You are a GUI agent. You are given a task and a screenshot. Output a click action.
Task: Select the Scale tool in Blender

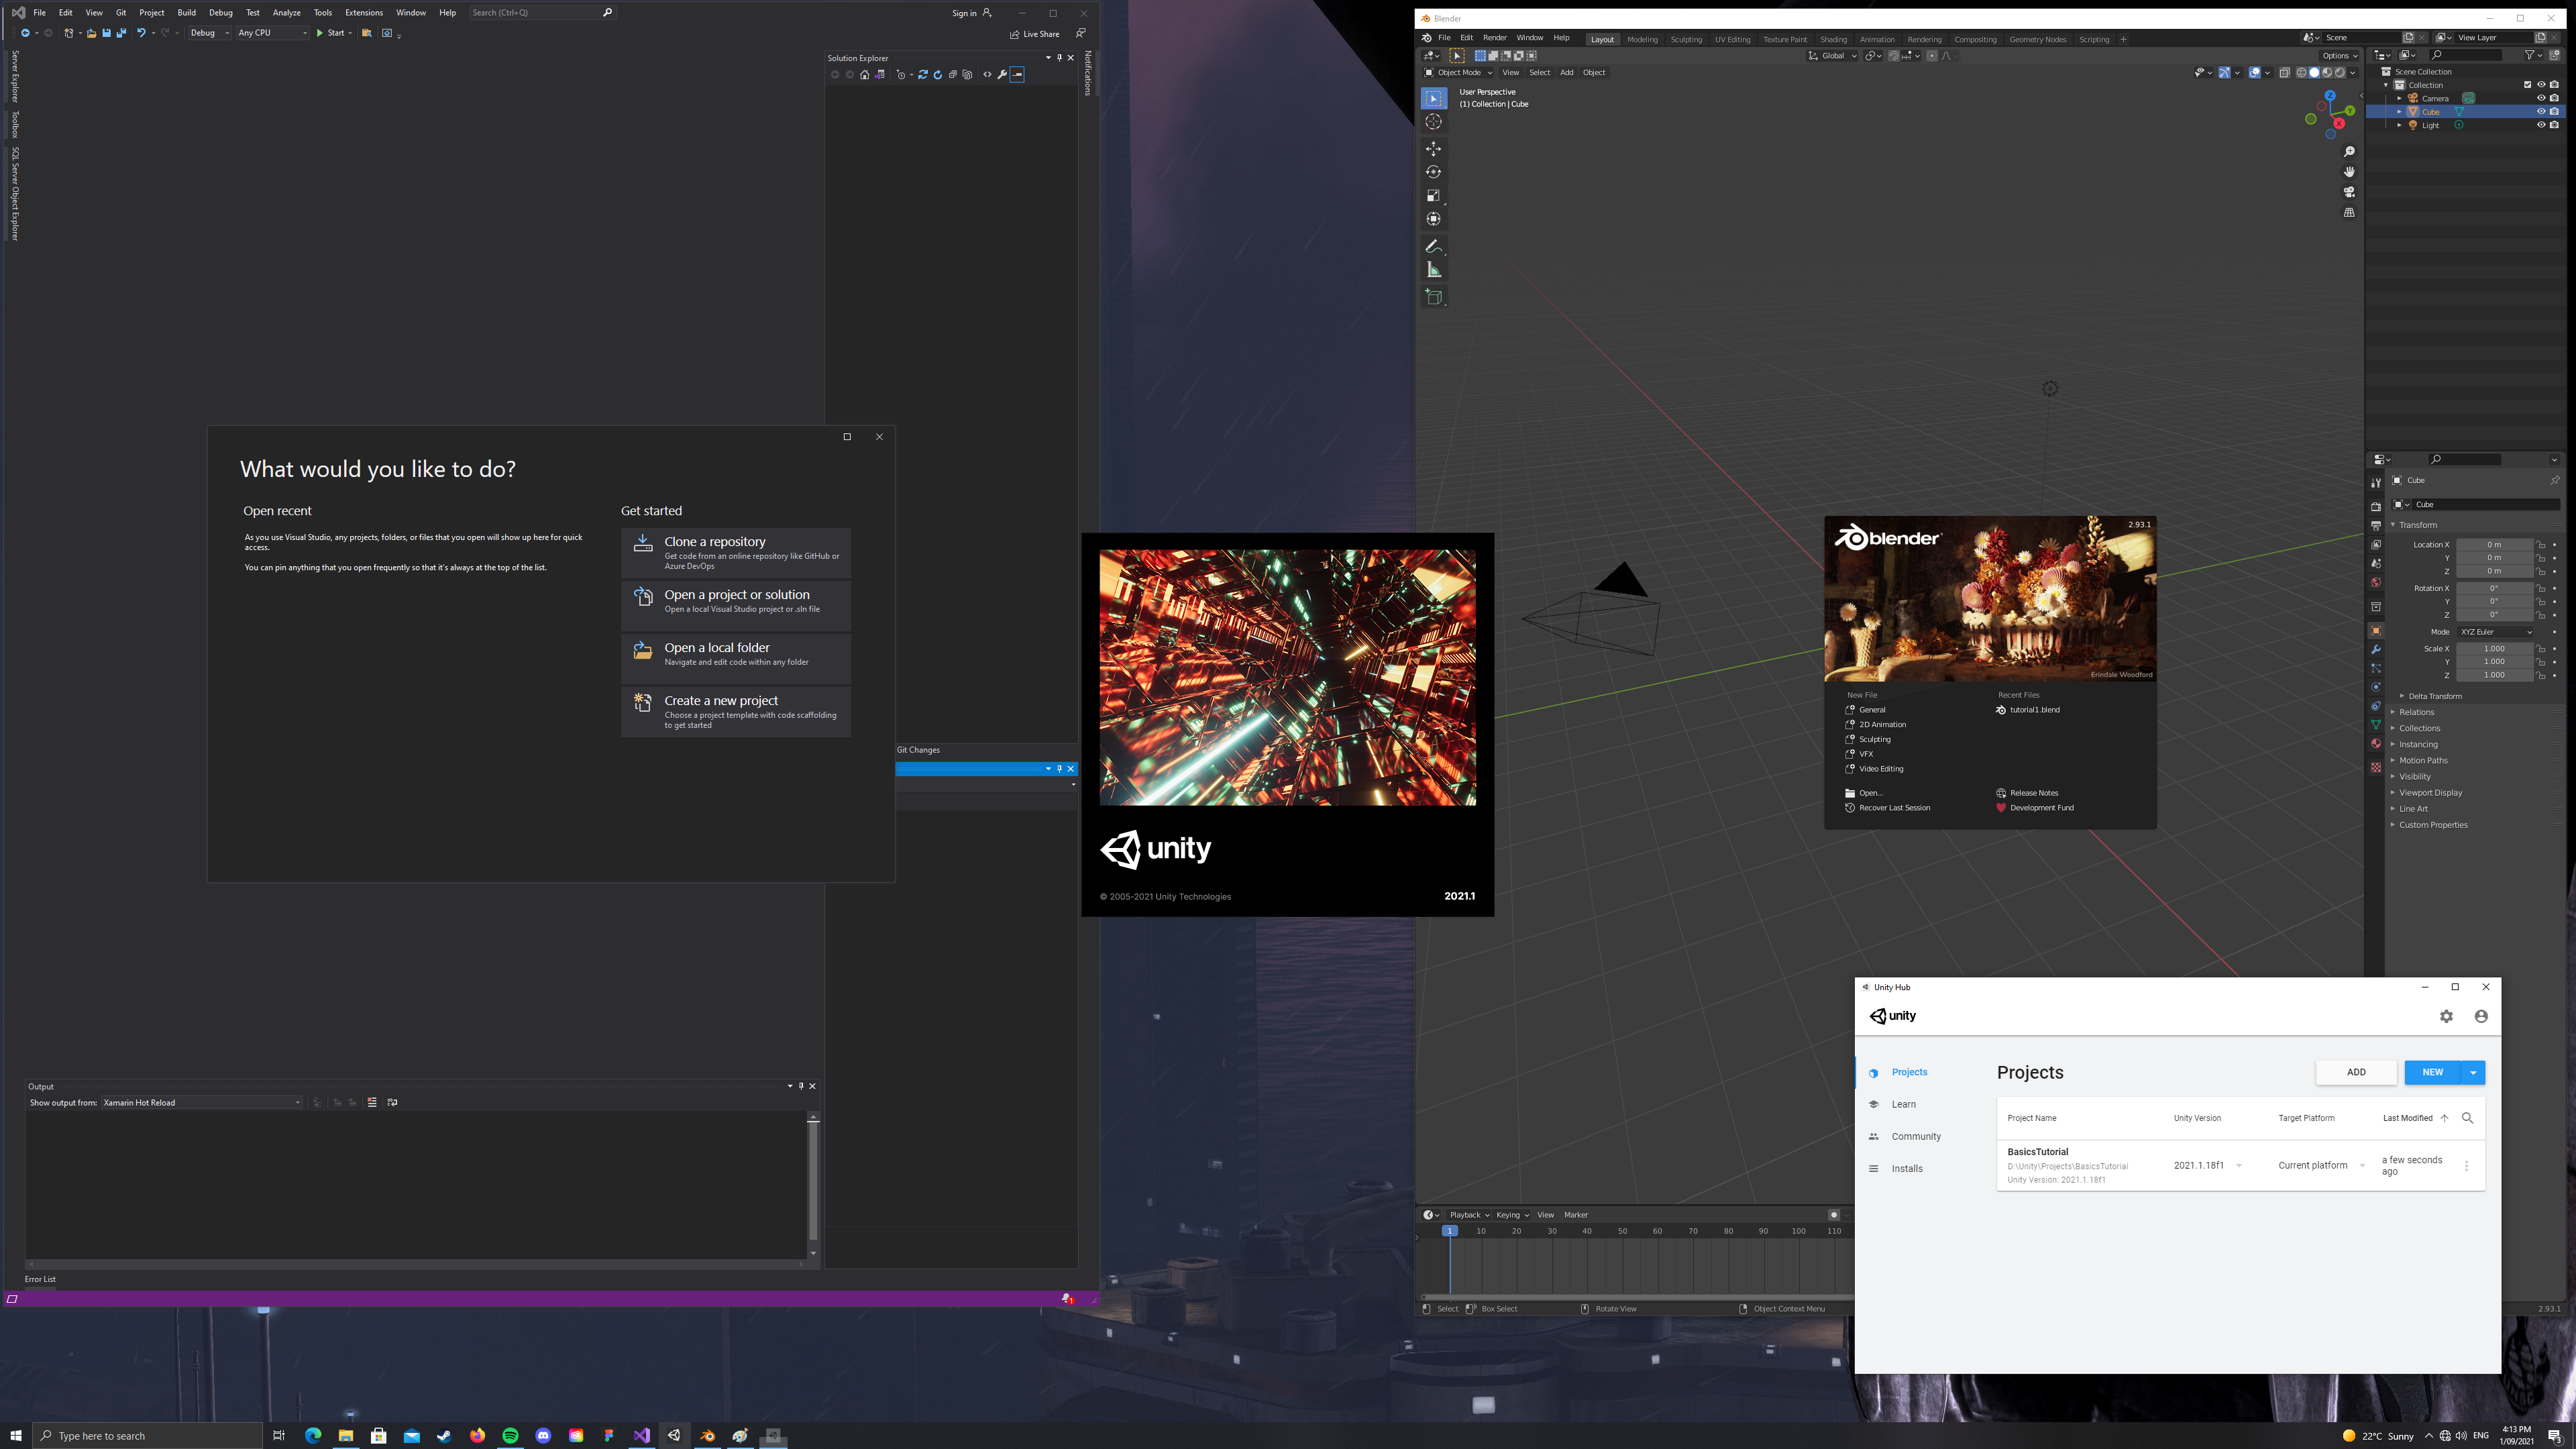tap(1433, 195)
